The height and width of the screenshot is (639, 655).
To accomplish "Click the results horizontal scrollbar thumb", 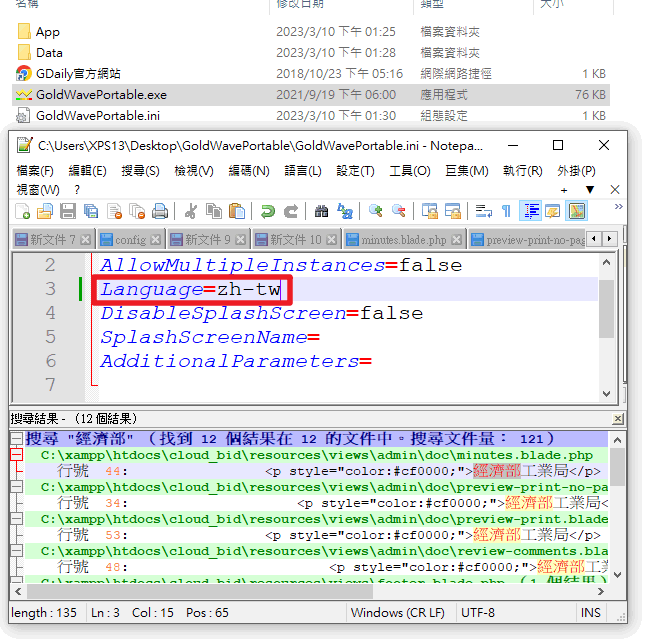I will (x=200, y=591).
